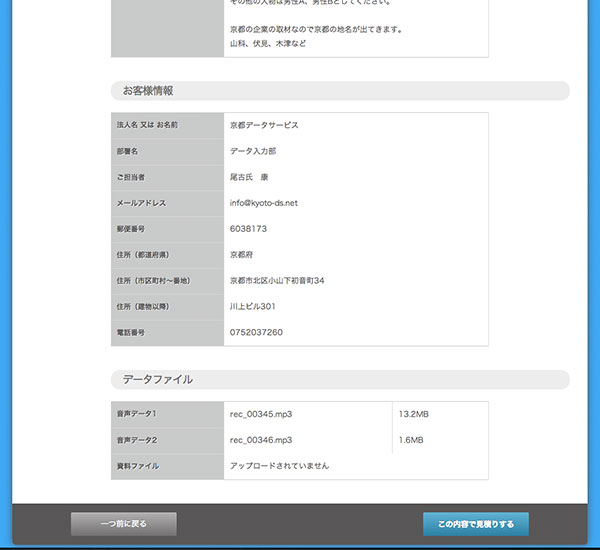
Task: Select the お客様情報 section heading
Action: click(x=148, y=91)
